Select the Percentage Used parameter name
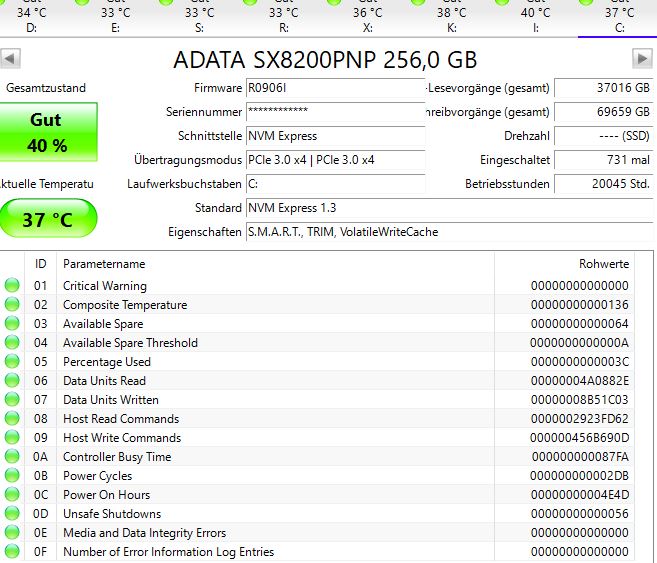657x563 pixels. tap(107, 362)
